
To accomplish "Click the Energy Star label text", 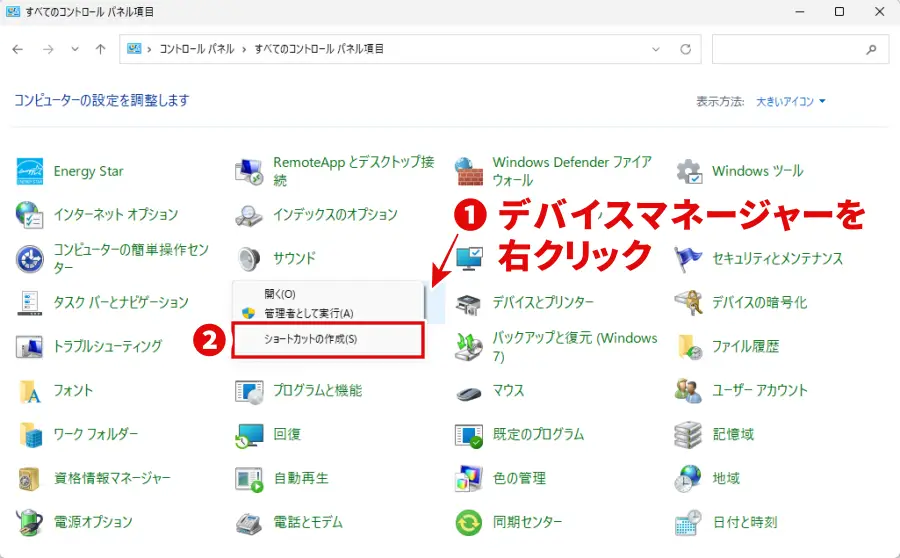I will [88, 171].
